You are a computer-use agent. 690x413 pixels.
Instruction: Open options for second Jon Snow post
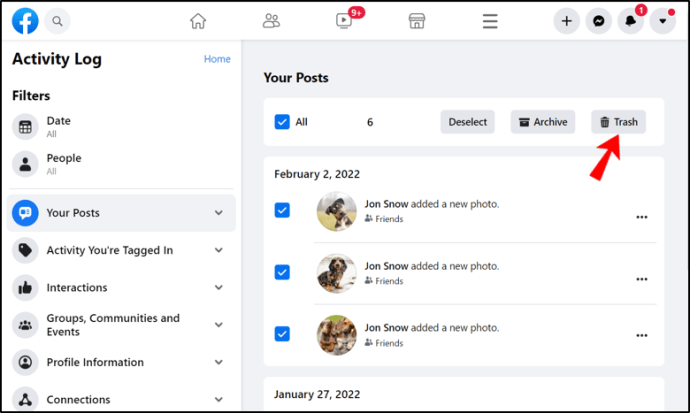pos(642,279)
